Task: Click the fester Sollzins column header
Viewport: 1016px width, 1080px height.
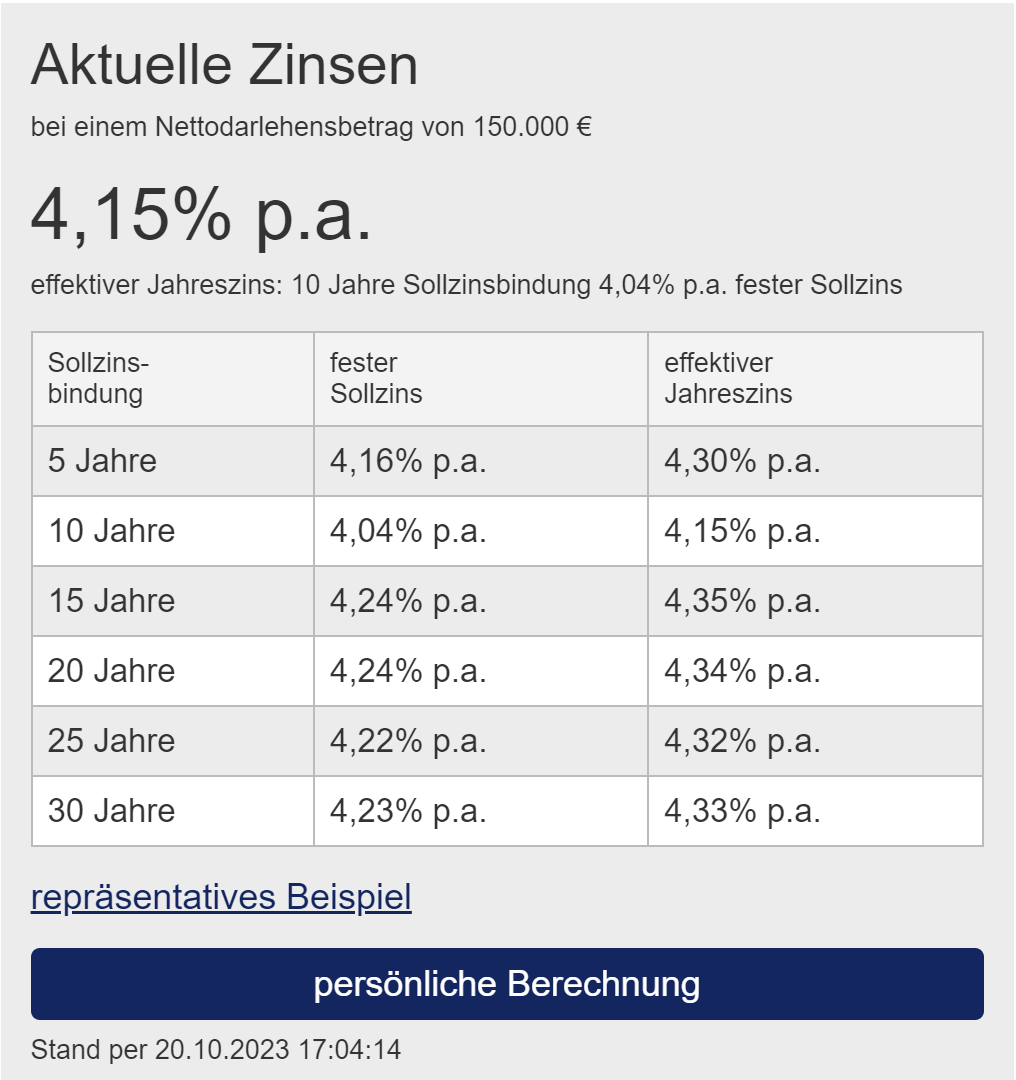Action: click(376, 378)
